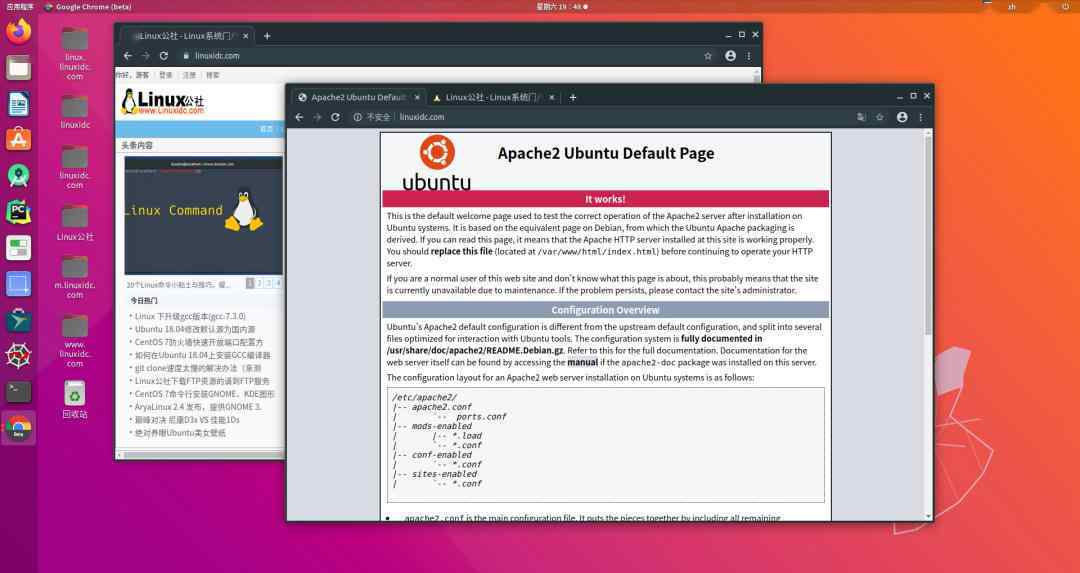
Task: Open the three-dot menu in the front Chrome window
Action: click(921, 117)
